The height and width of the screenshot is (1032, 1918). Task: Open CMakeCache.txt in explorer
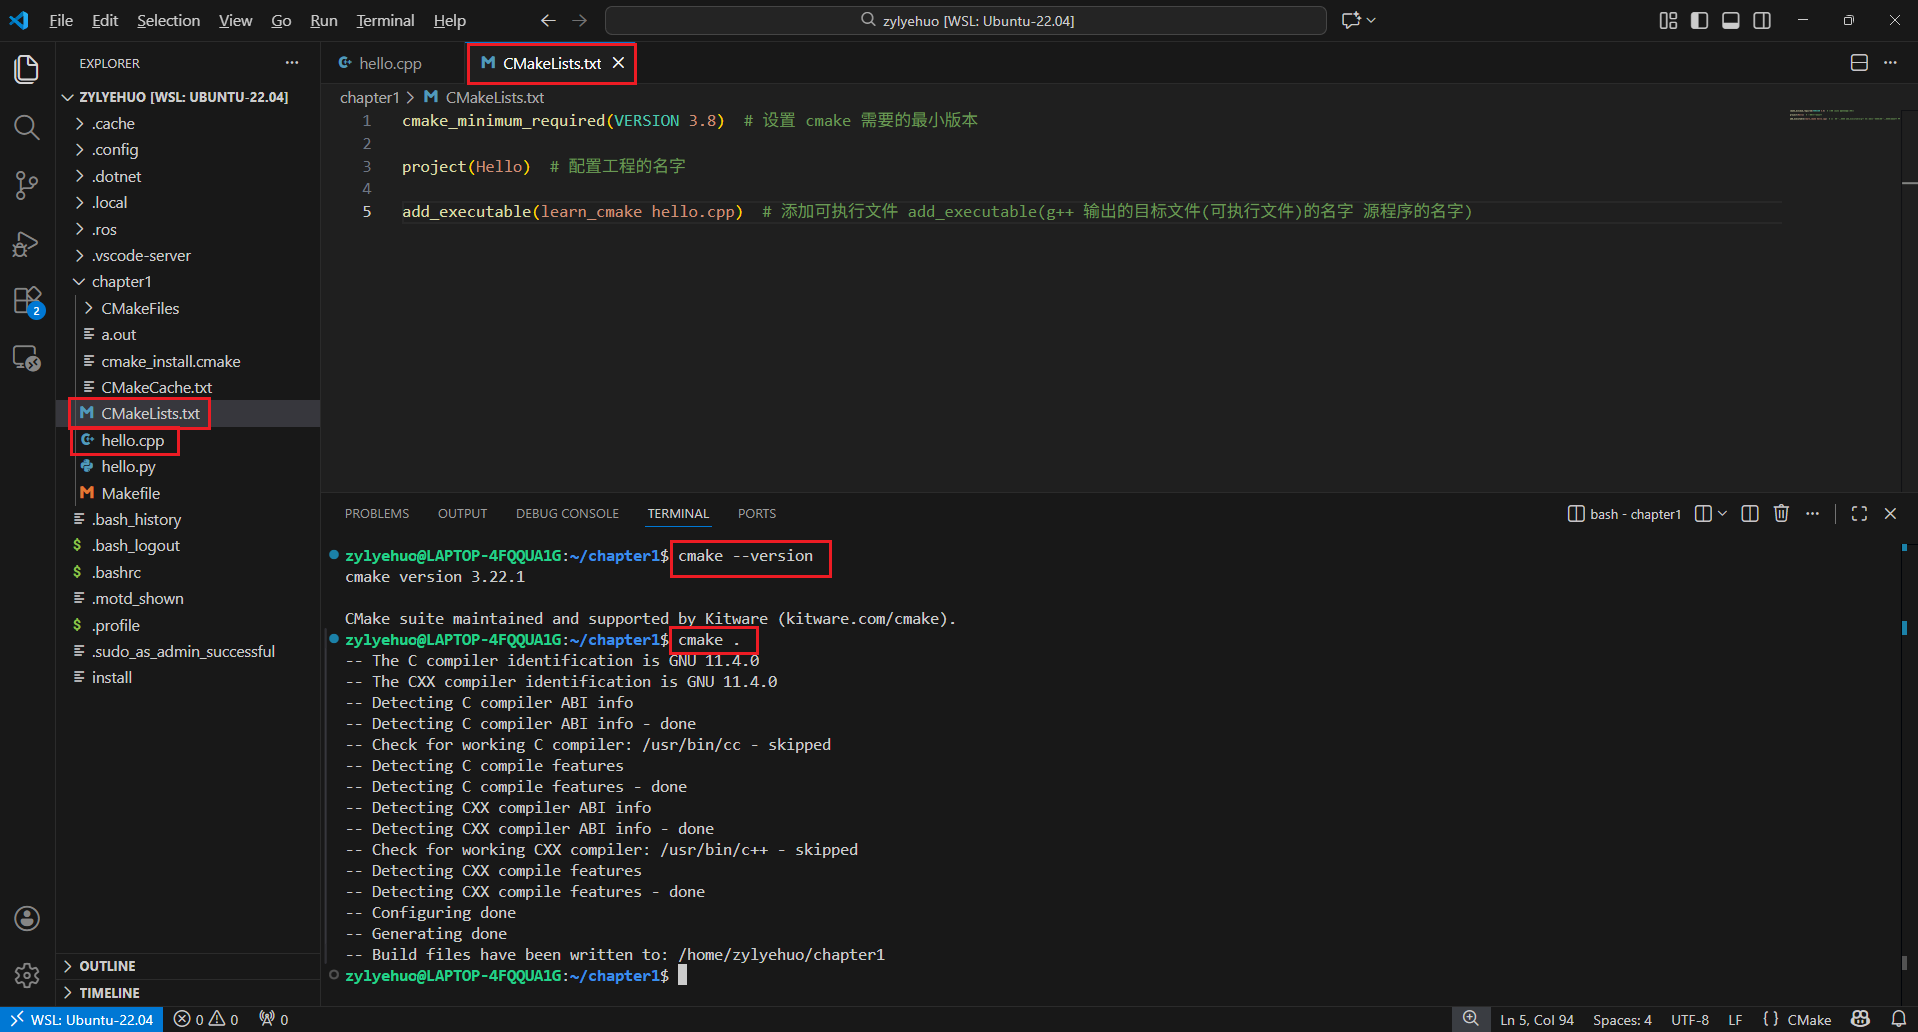[188, 387]
